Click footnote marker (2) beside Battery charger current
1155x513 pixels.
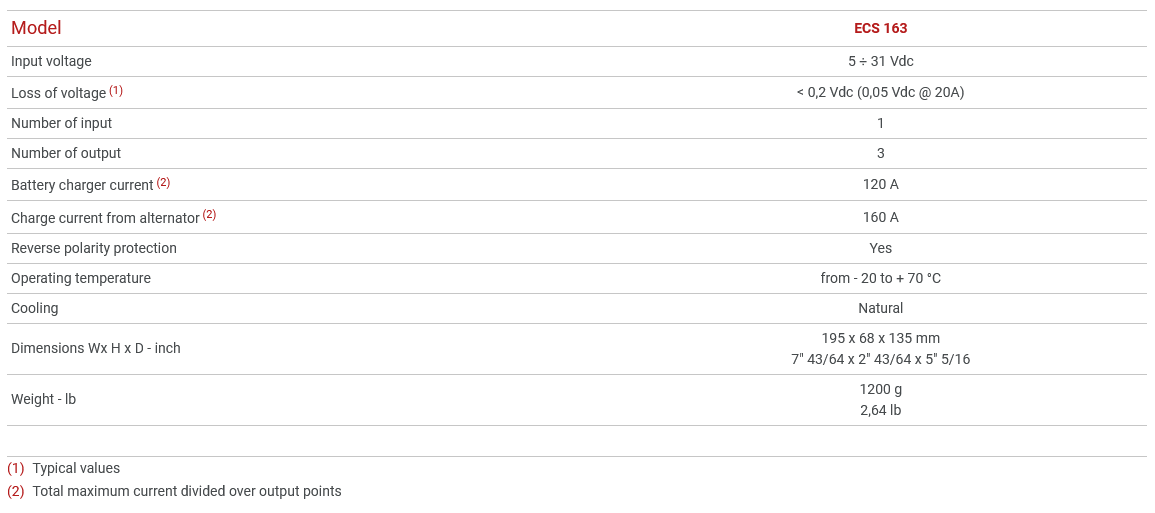pos(163,182)
